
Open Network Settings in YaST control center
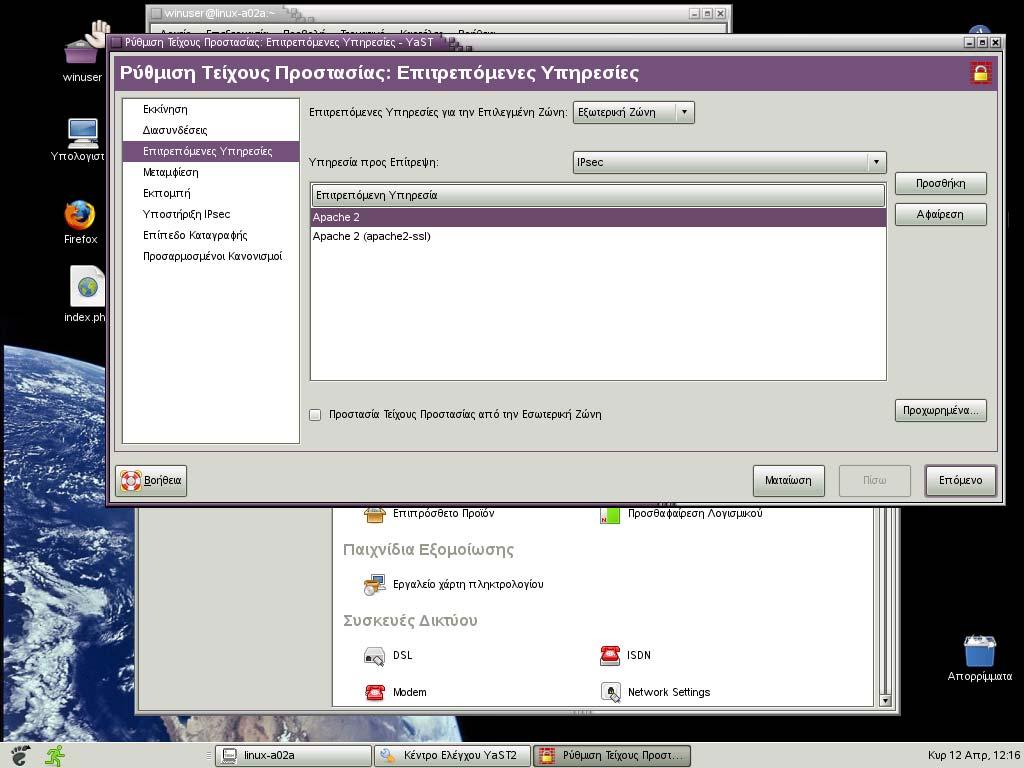(x=655, y=692)
